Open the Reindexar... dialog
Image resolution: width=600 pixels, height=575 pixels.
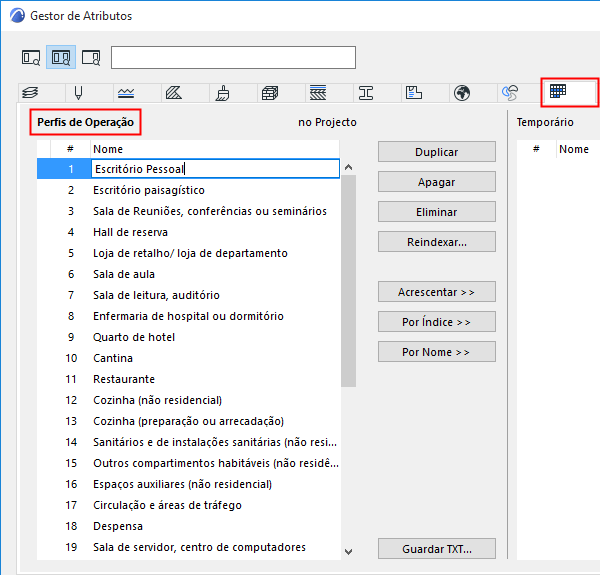coord(437,242)
